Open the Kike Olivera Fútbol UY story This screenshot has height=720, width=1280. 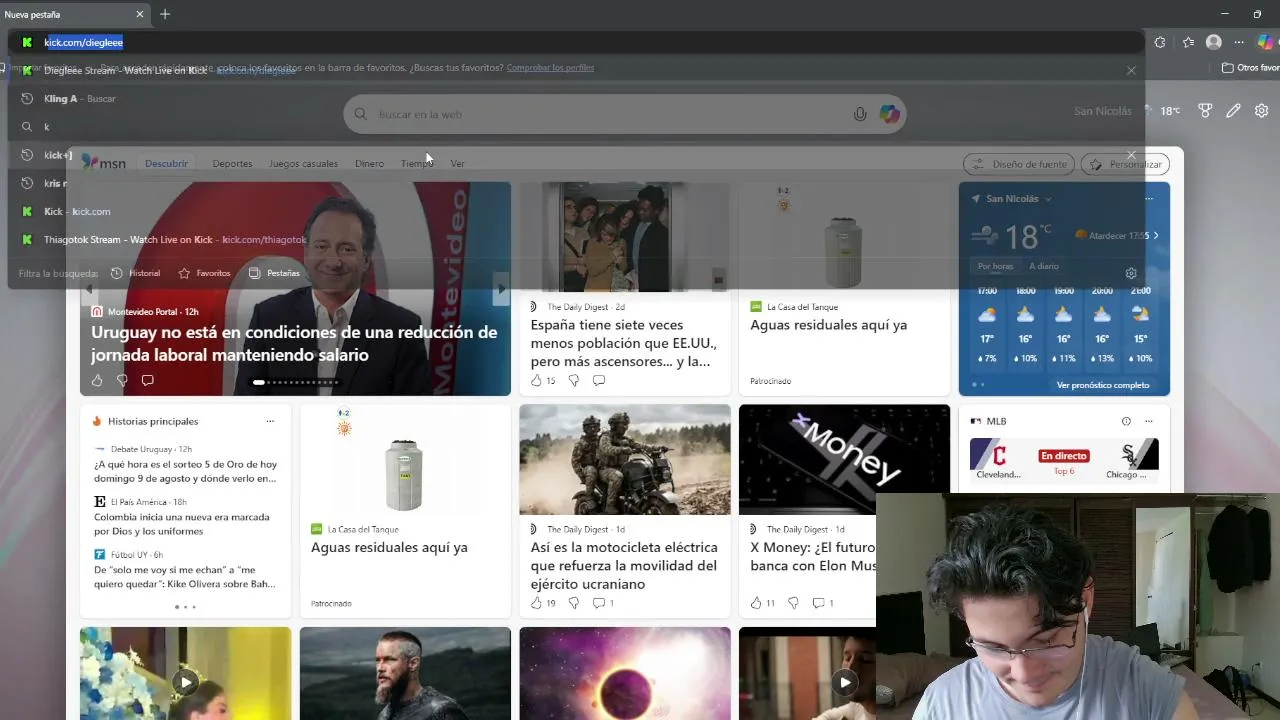[x=185, y=577]
